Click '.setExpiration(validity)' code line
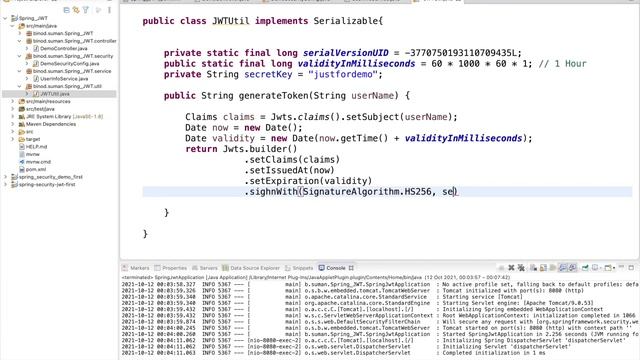 coord(308,181)
